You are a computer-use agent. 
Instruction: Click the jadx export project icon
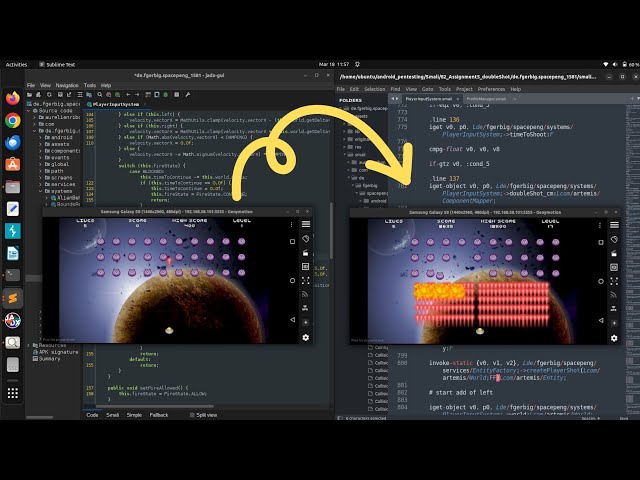(x=69, y=95)
